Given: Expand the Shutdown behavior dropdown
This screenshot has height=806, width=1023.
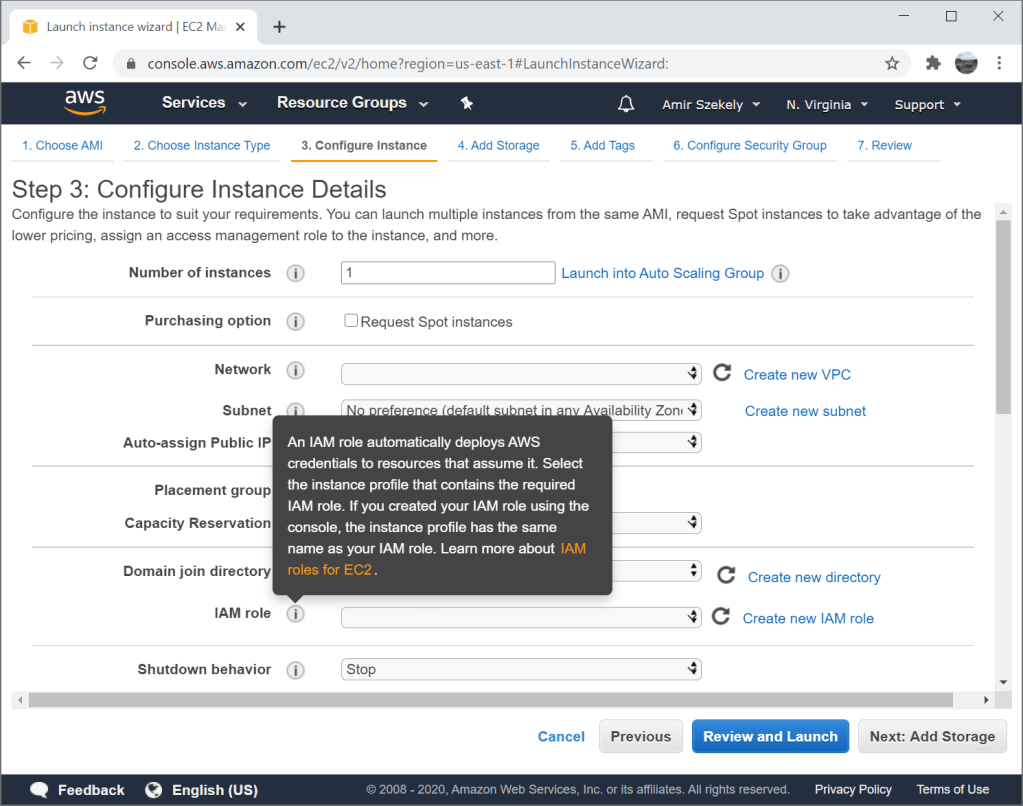Looking at the screenshot, I should coord(520,669).
